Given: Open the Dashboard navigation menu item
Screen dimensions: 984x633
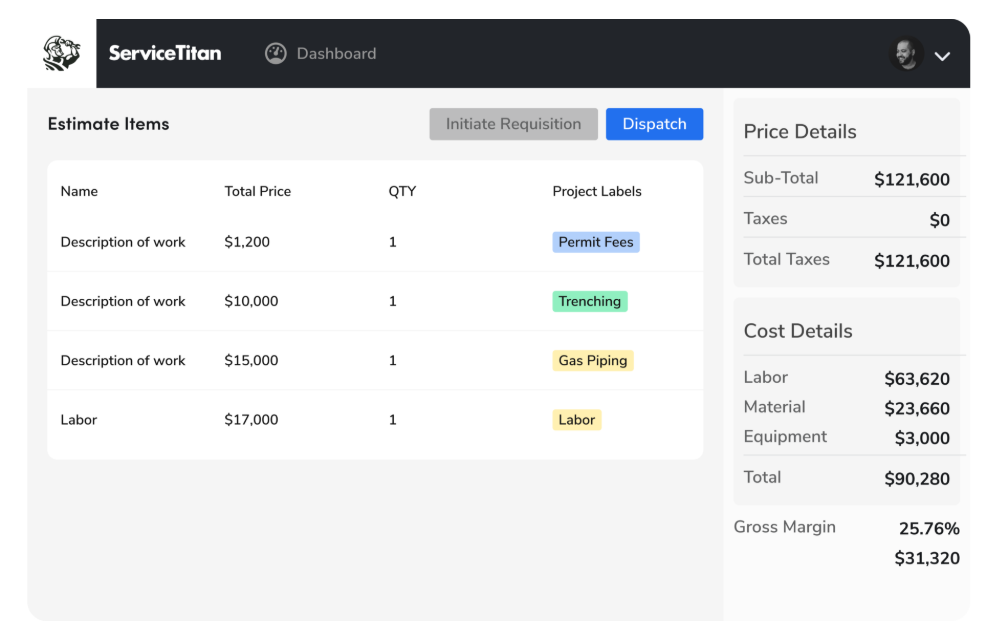Looking at the screenshot, I should click(335, 53).
